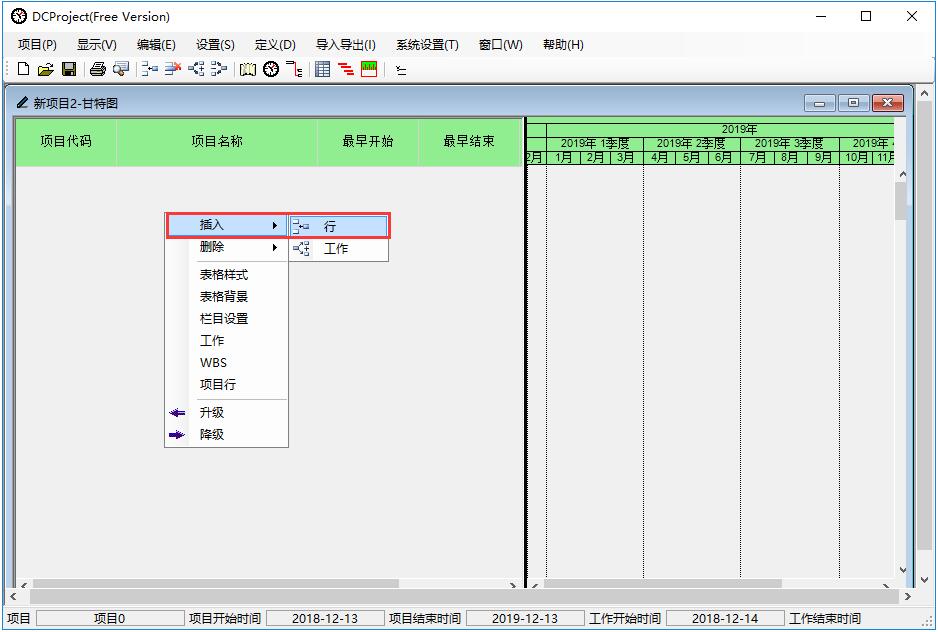This screenshot has width=938, height=632.
Task: Save the project with the floppy disk icon
Action: [x=69, y=68]
